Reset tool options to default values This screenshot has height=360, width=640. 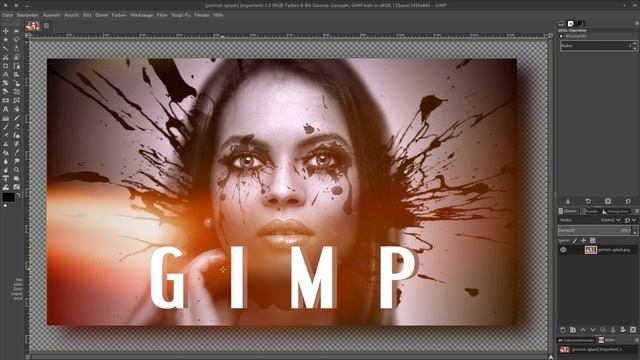tap(628, 201)
